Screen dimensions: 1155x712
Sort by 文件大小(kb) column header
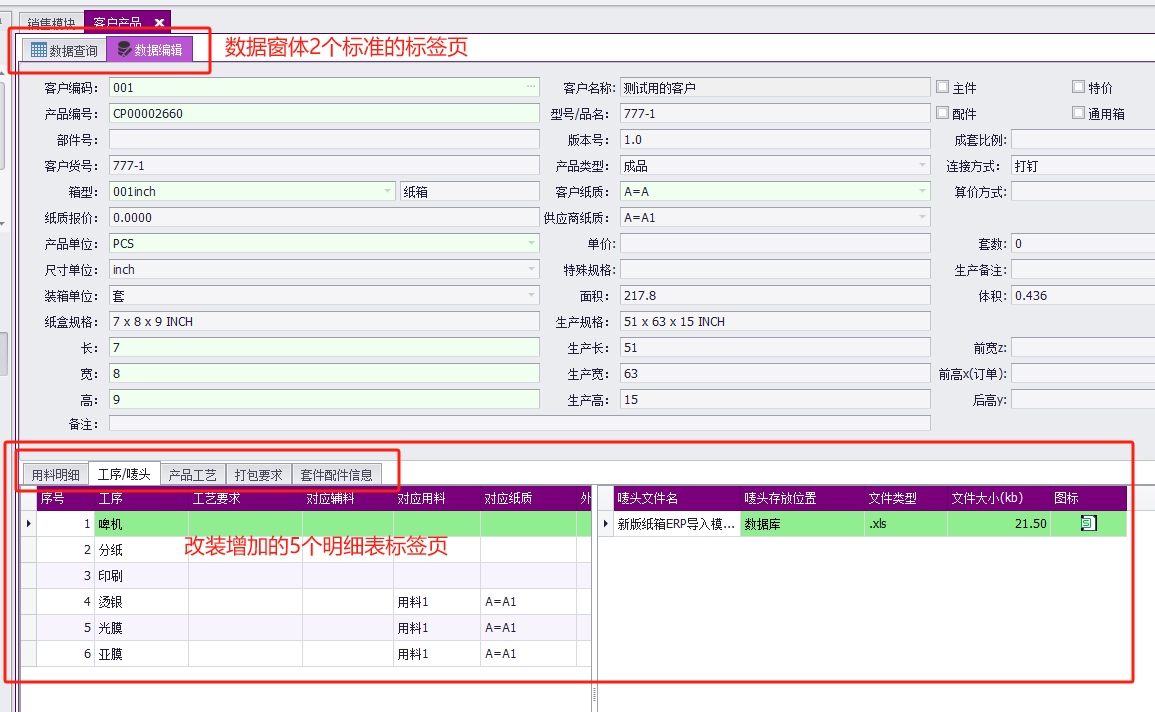999,498
